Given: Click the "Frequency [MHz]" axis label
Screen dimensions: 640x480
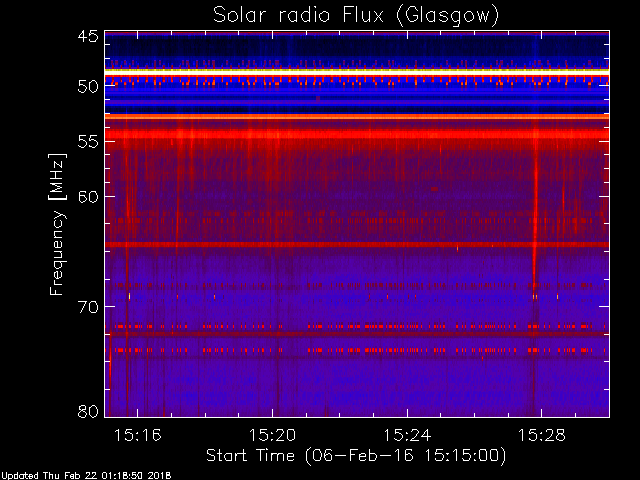Looking at the screenshot, I should [x=57, y=224].
